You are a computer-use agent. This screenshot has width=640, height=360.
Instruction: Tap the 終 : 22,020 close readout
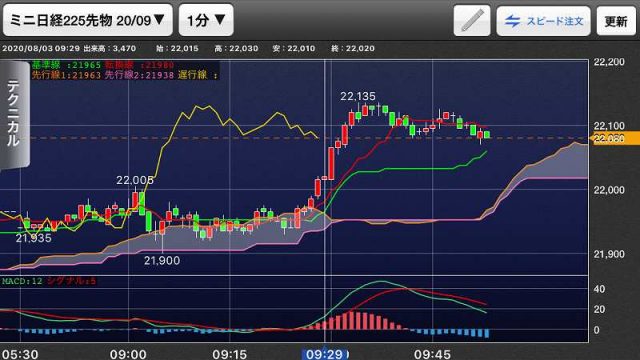coord(353,49)
